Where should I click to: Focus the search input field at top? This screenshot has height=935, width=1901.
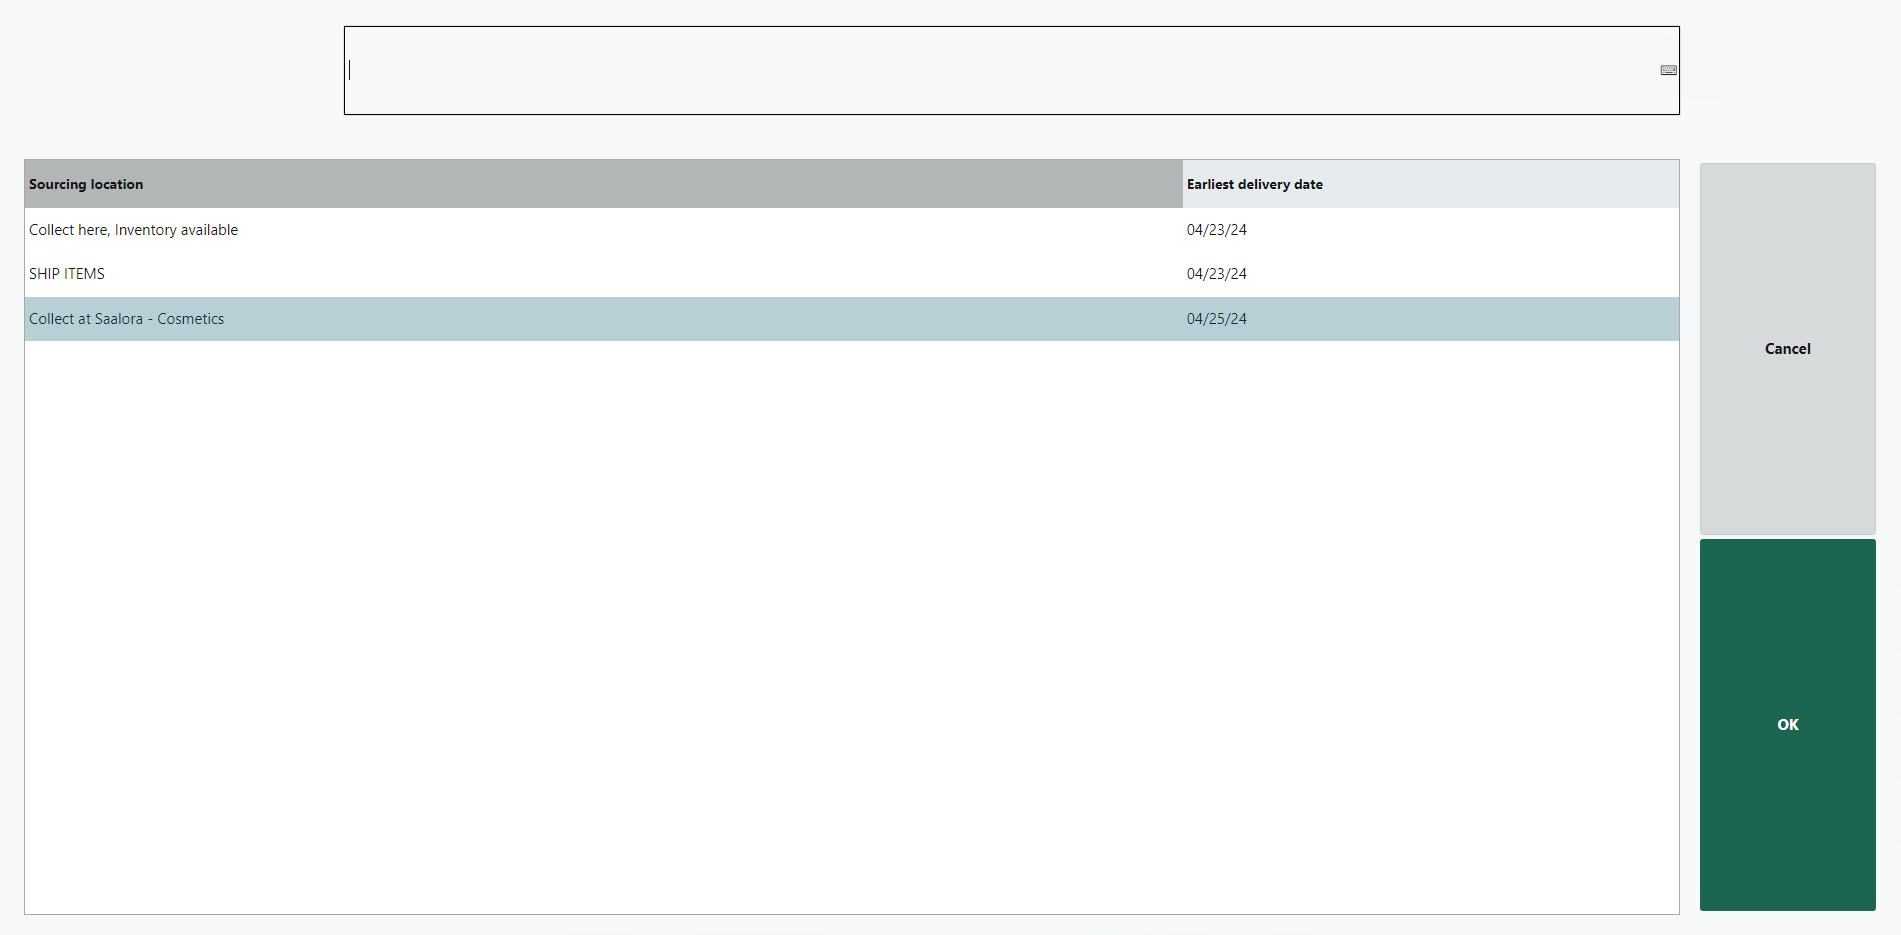1011,70
